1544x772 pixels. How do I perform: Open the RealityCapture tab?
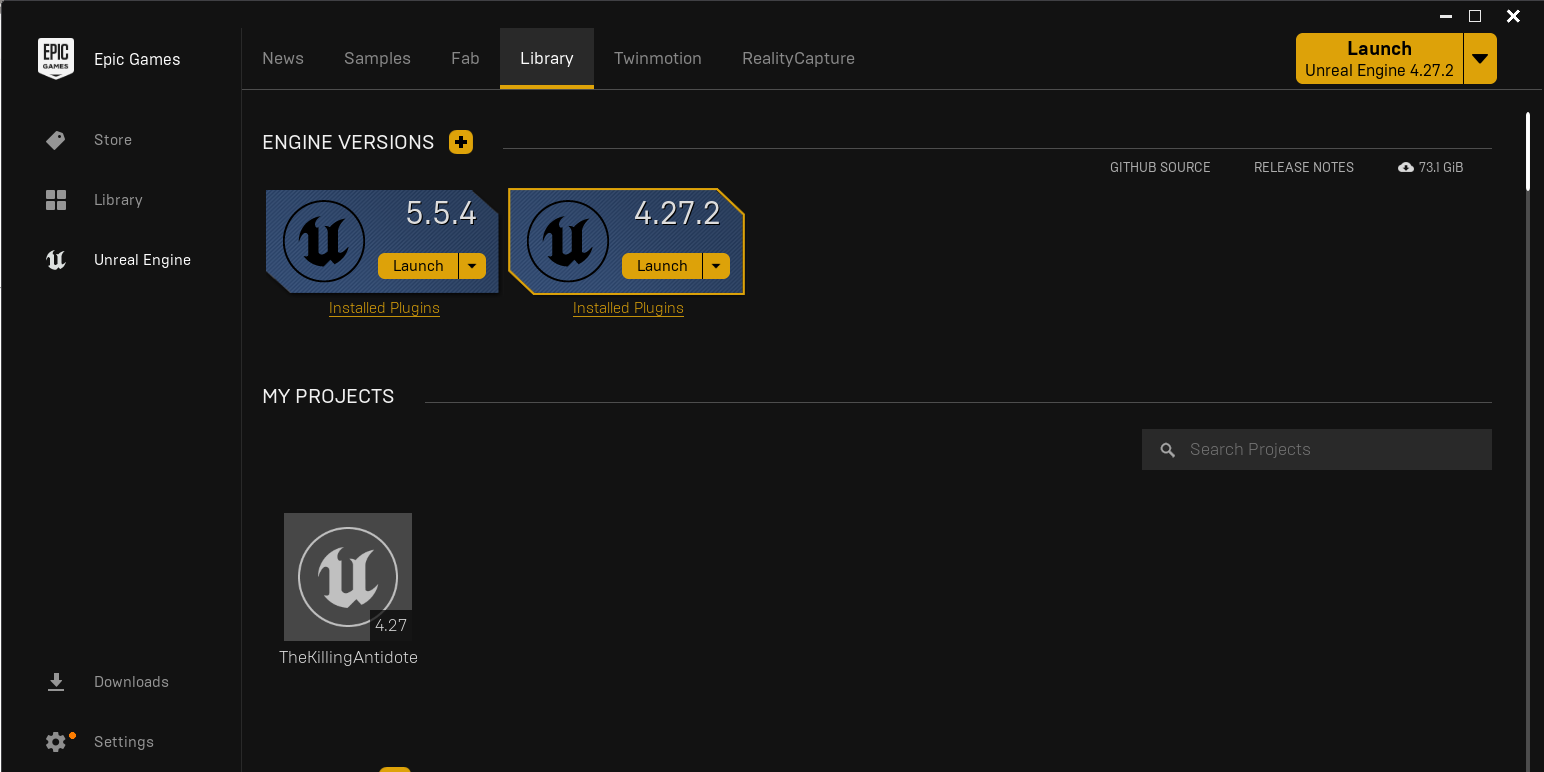pos(798,58)
